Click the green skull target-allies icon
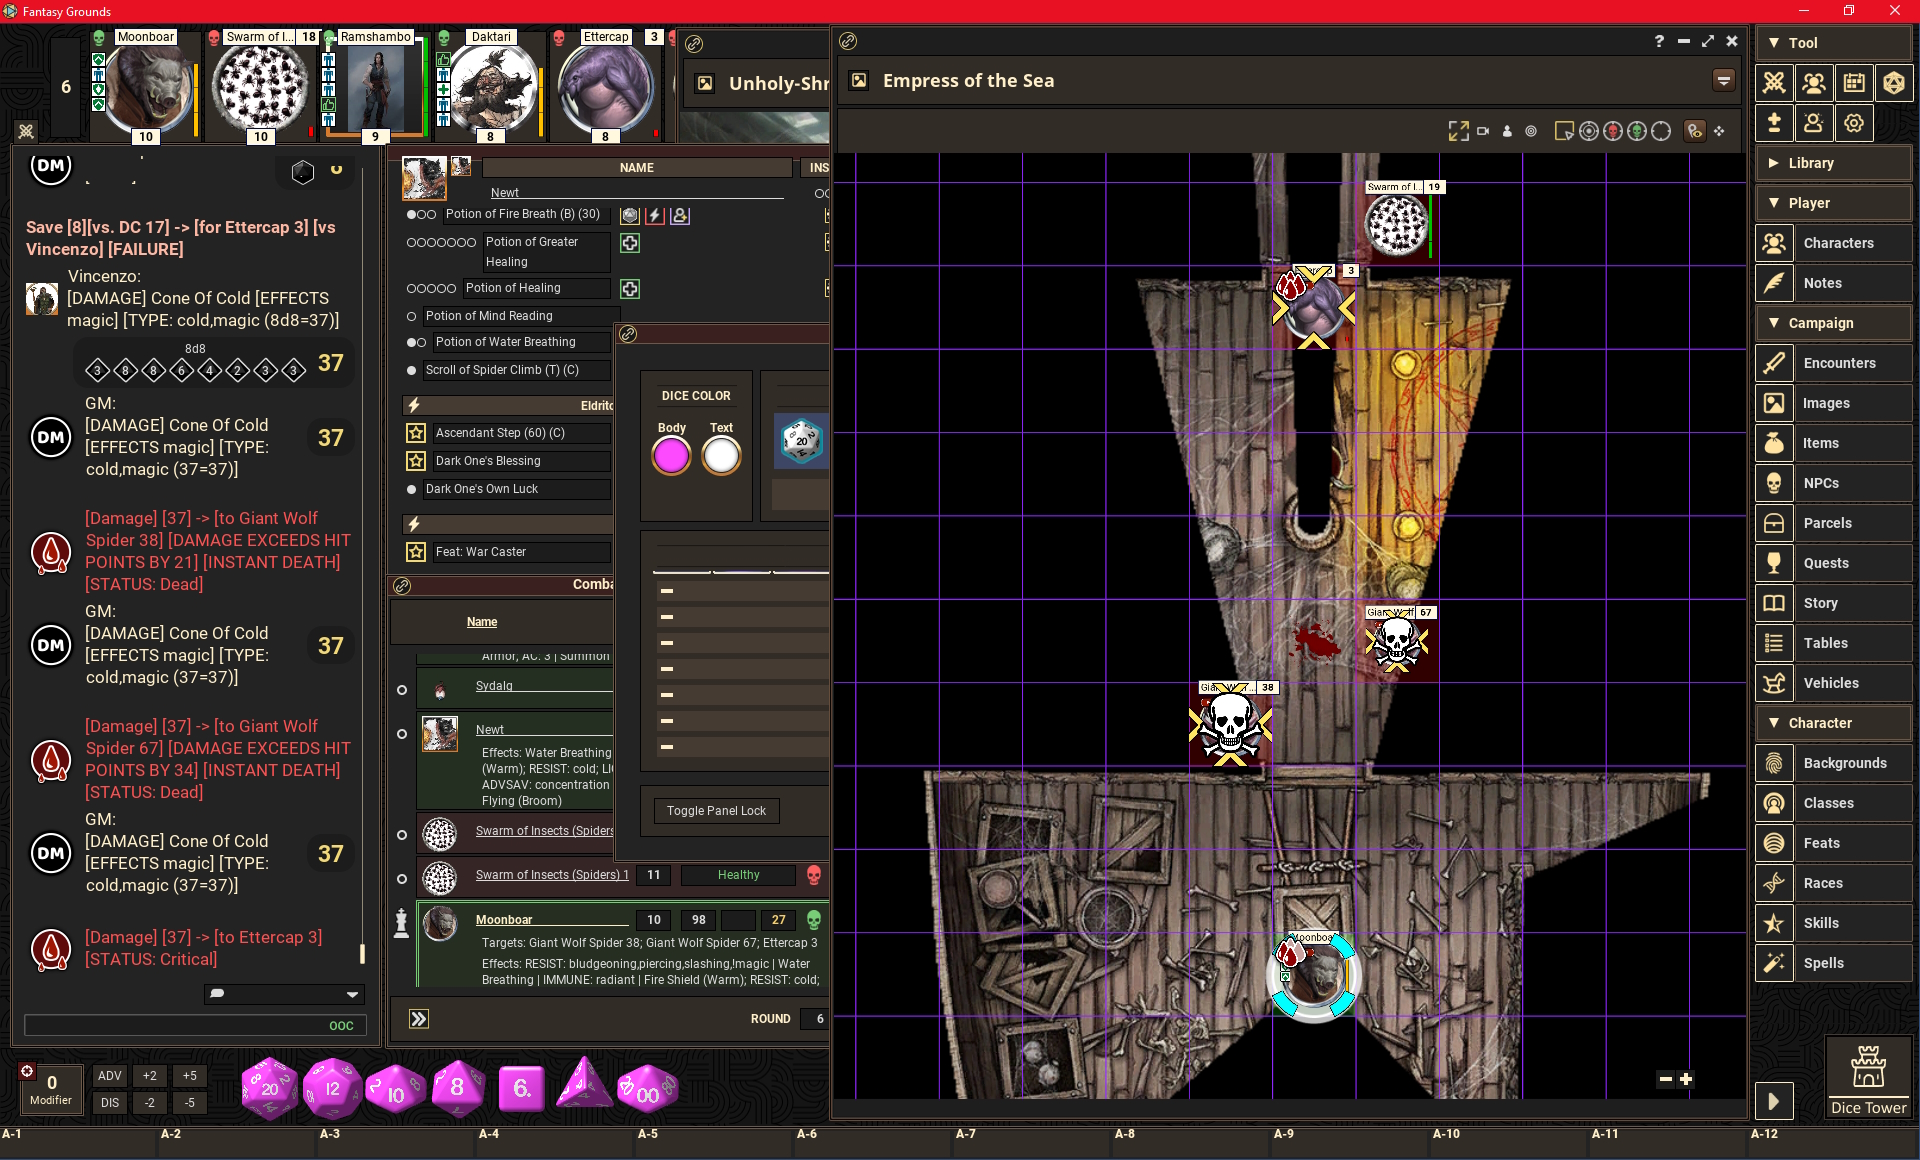 (1637, 131)
